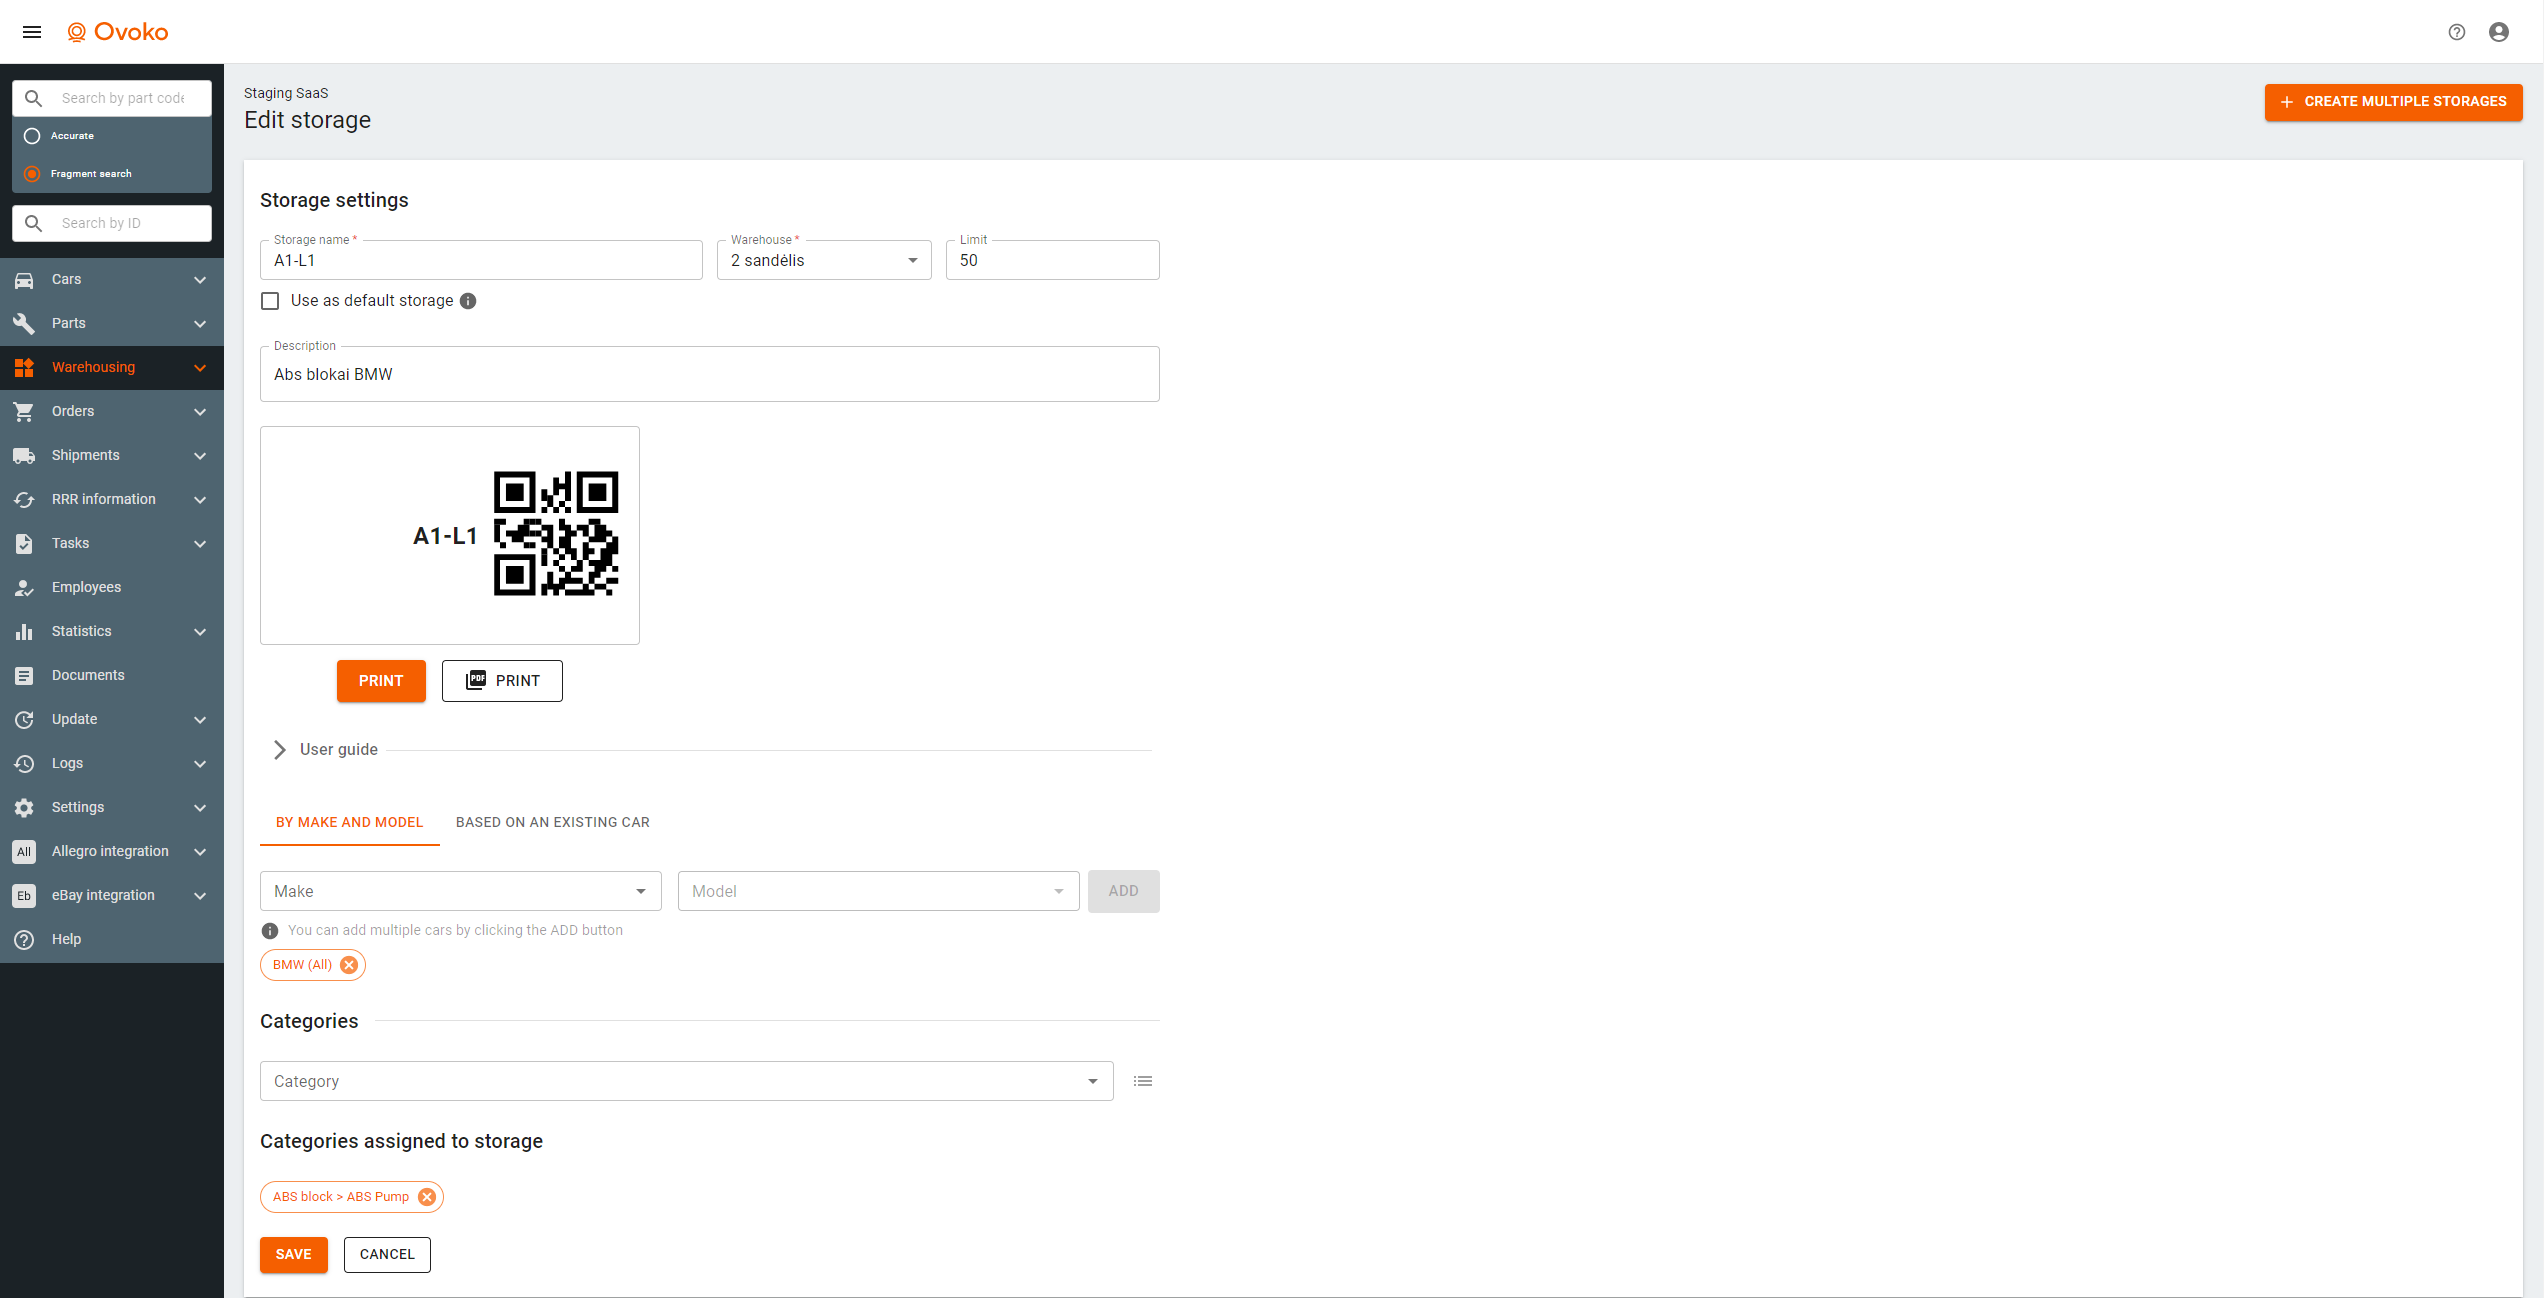Select the Accurate search radio button
The width and height of the screenshot is (2544, 1298).
(32, 136)
